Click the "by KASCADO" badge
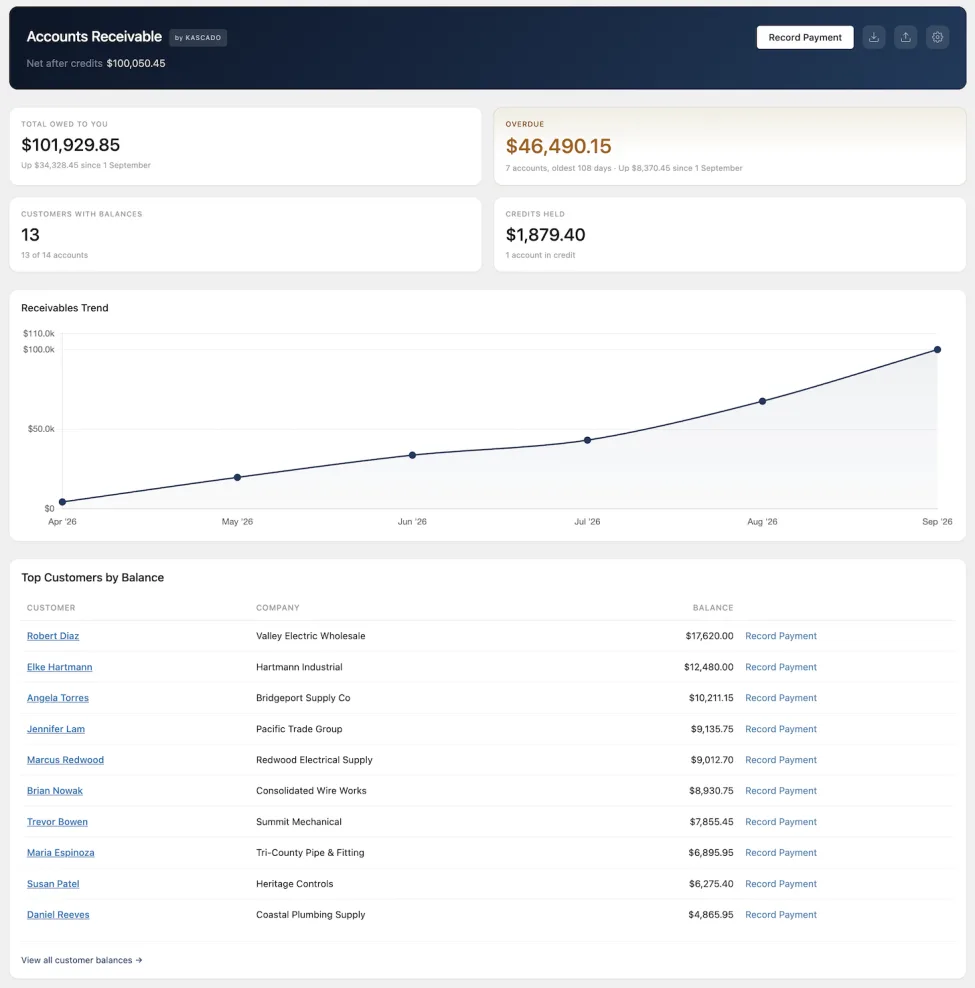Screen dimensions: 975x988 click(198, 38)
